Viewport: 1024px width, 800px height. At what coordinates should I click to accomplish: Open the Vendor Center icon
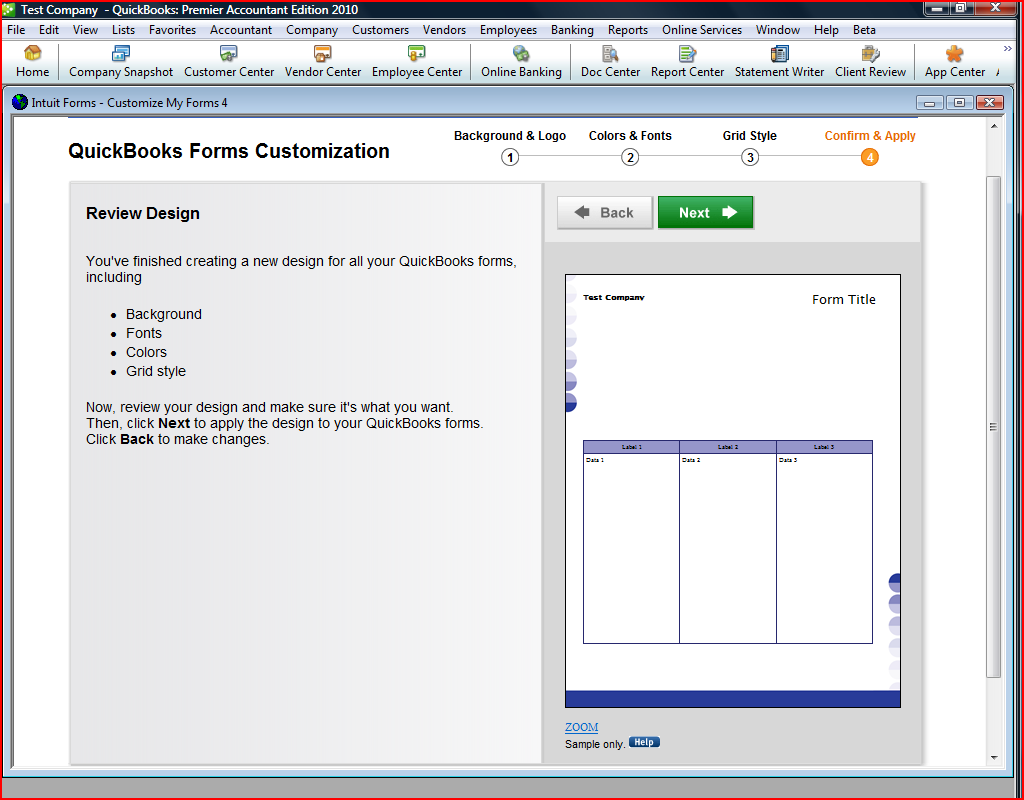(x=323, y=62)
